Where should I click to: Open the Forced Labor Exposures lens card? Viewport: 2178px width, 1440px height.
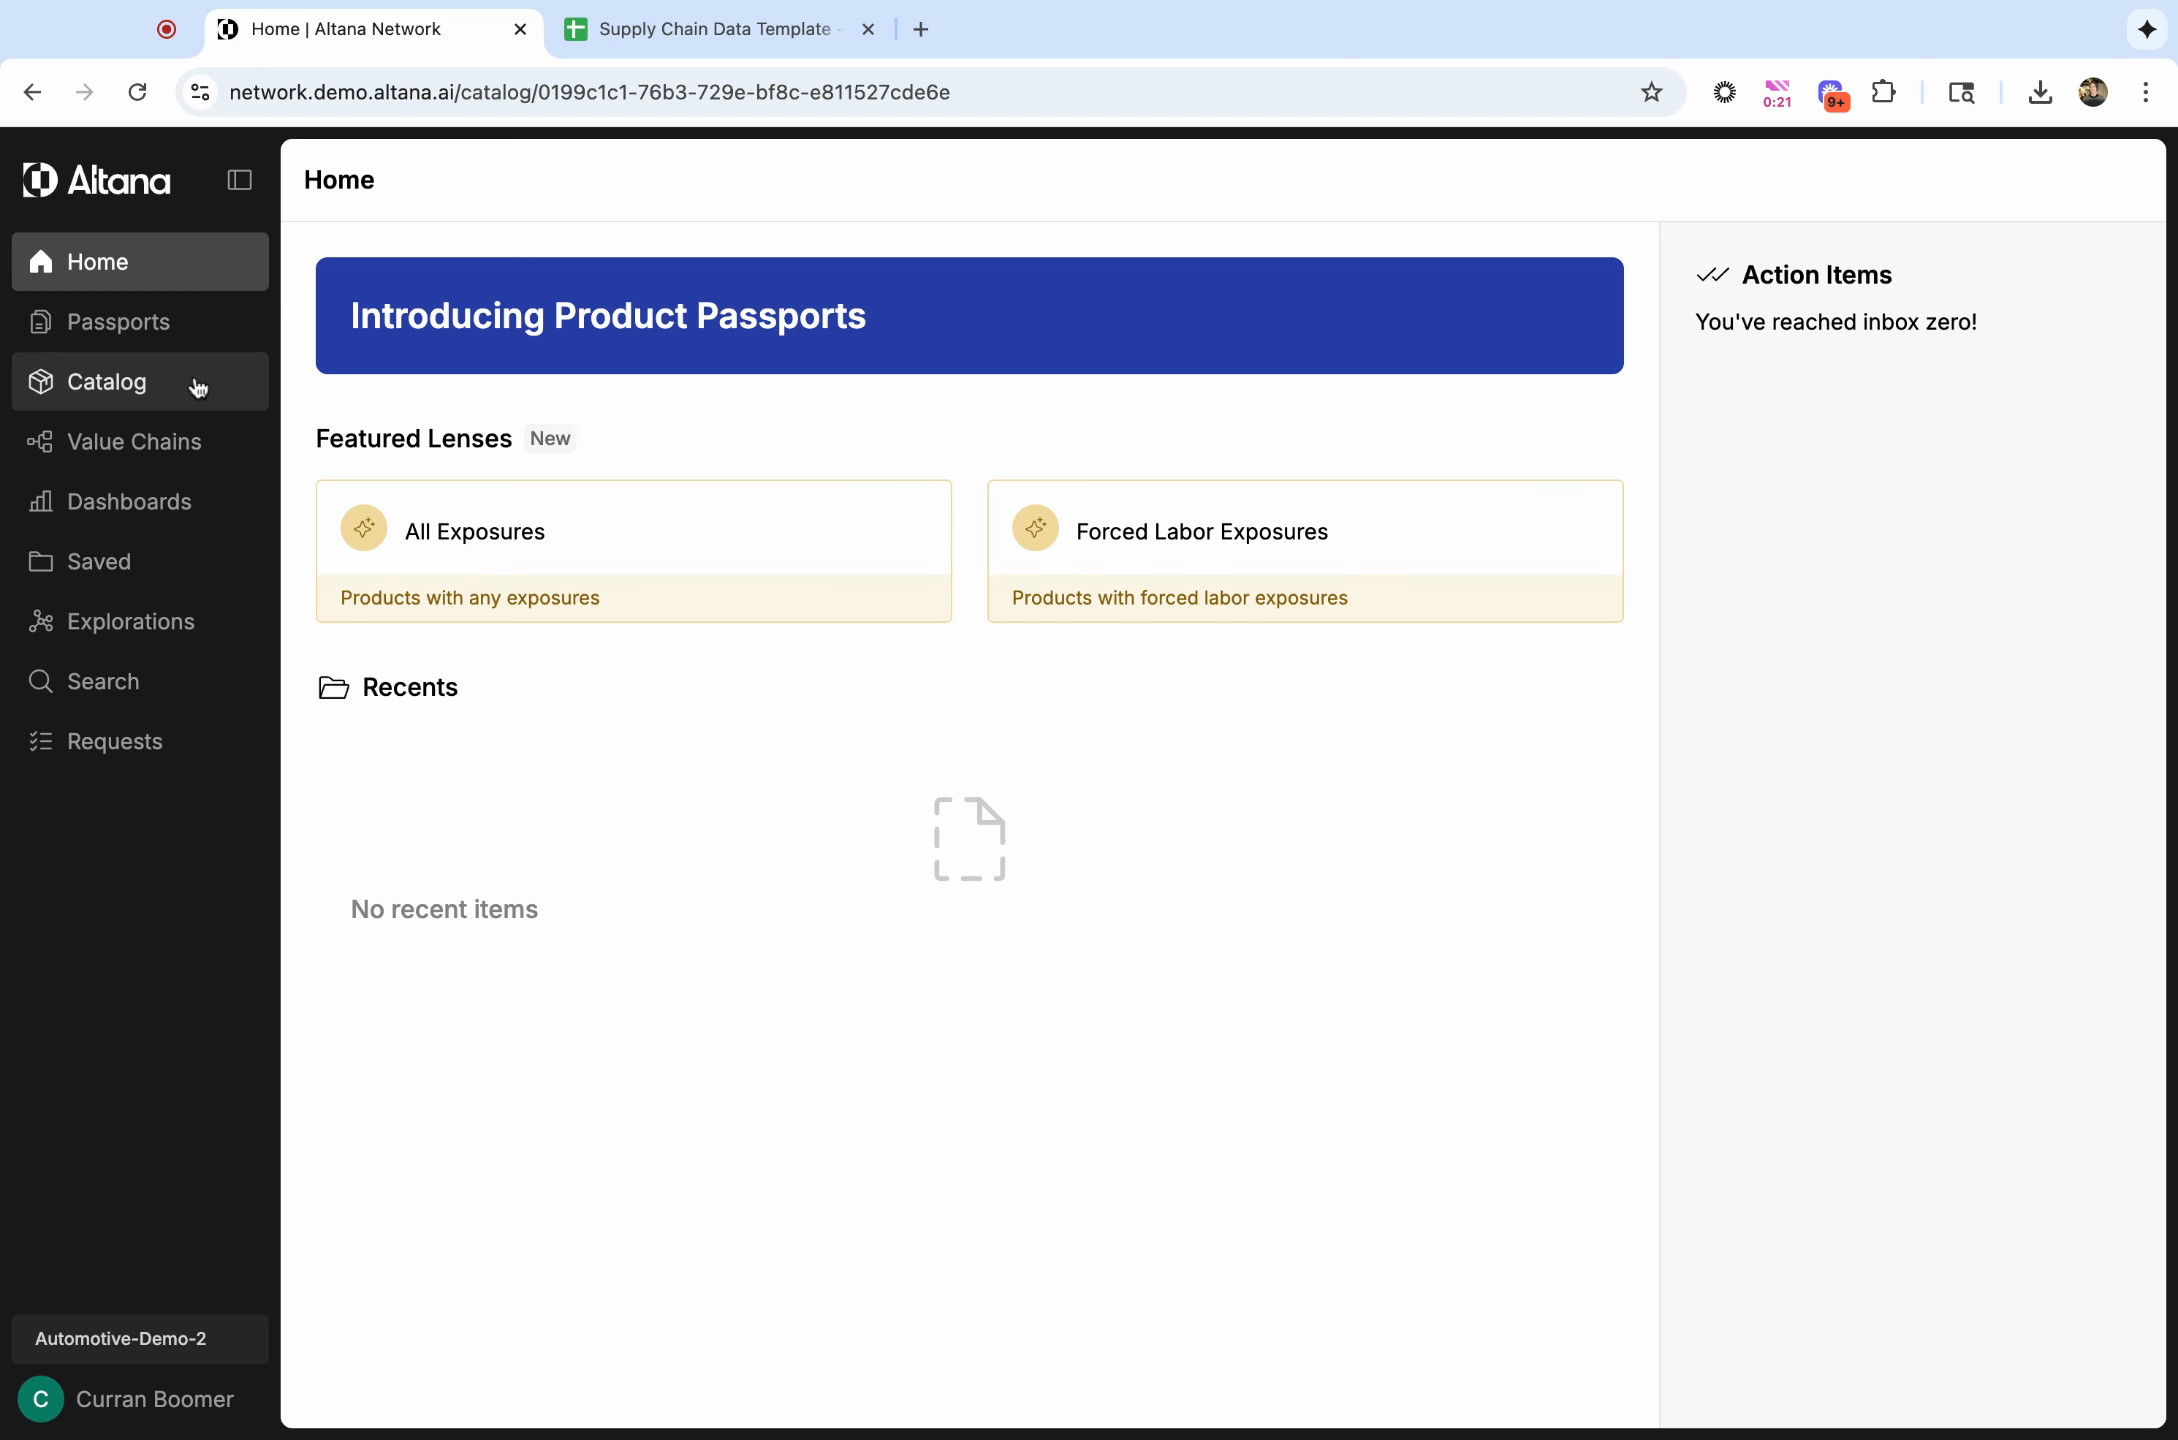1304,551
